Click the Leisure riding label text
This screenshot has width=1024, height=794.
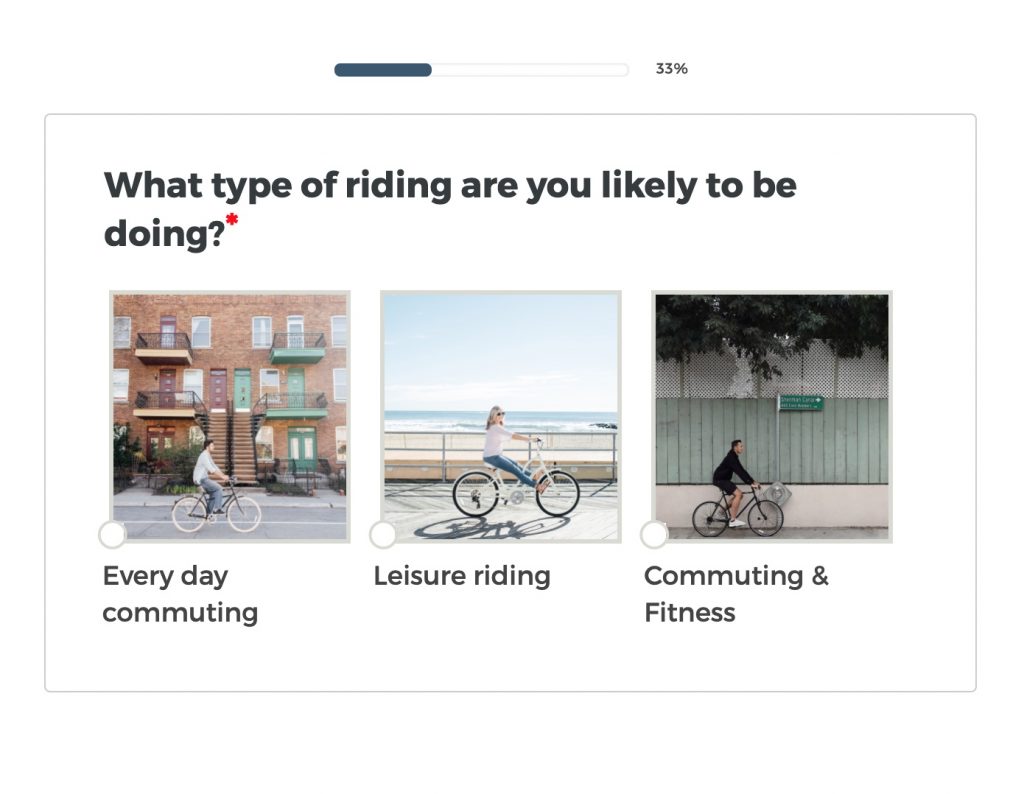click(462, 576)
